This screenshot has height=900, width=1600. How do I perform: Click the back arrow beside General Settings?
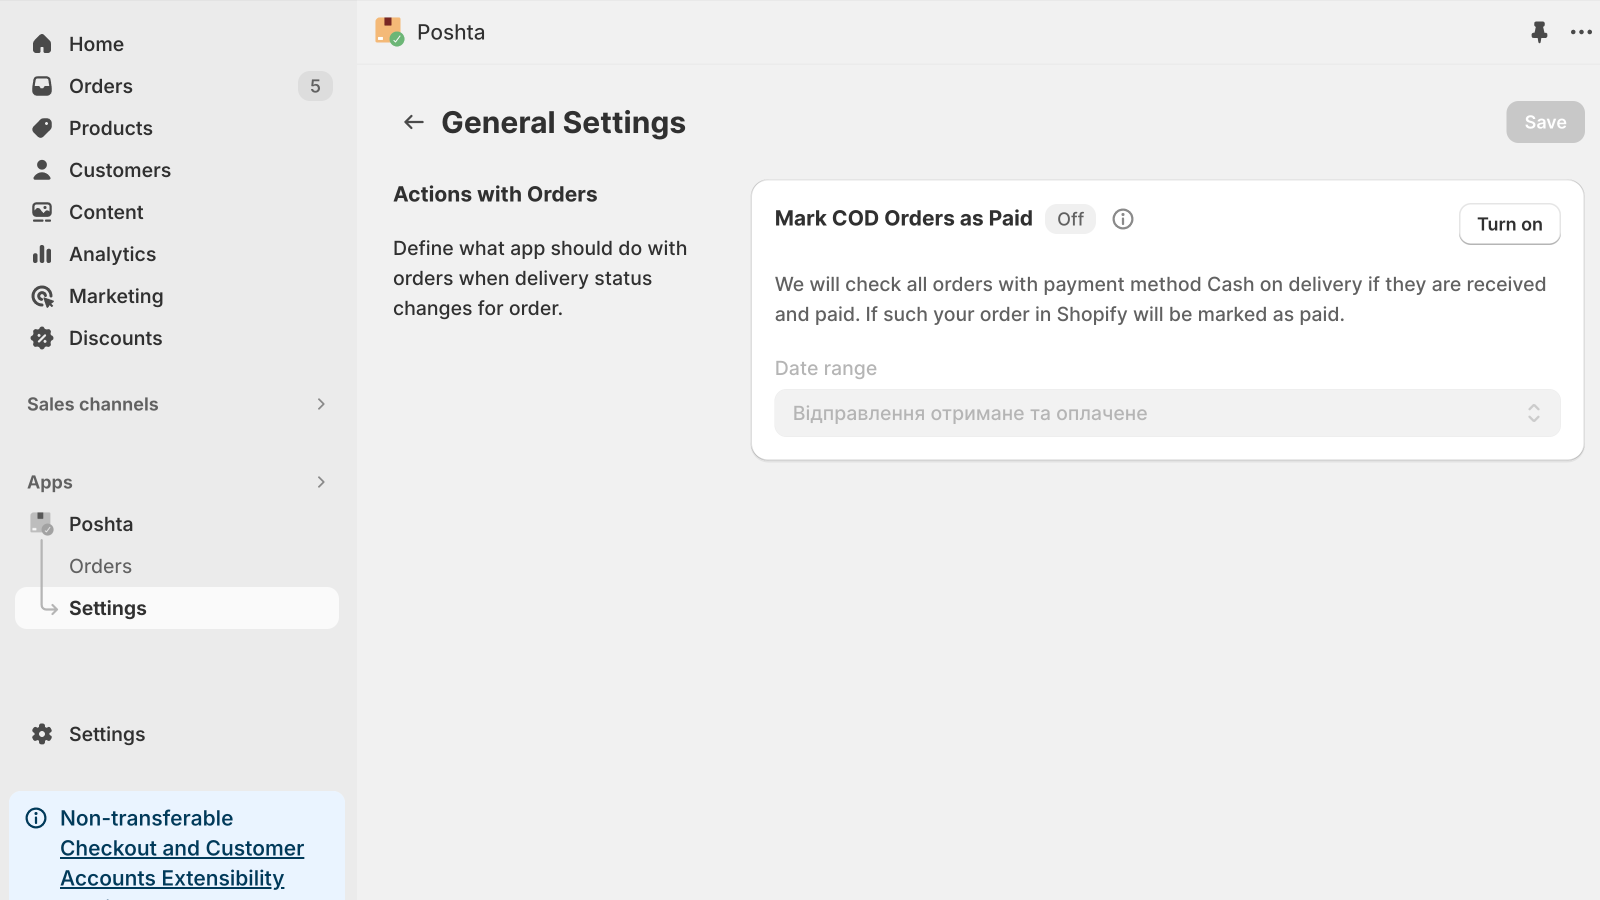(x=413, y=122)
